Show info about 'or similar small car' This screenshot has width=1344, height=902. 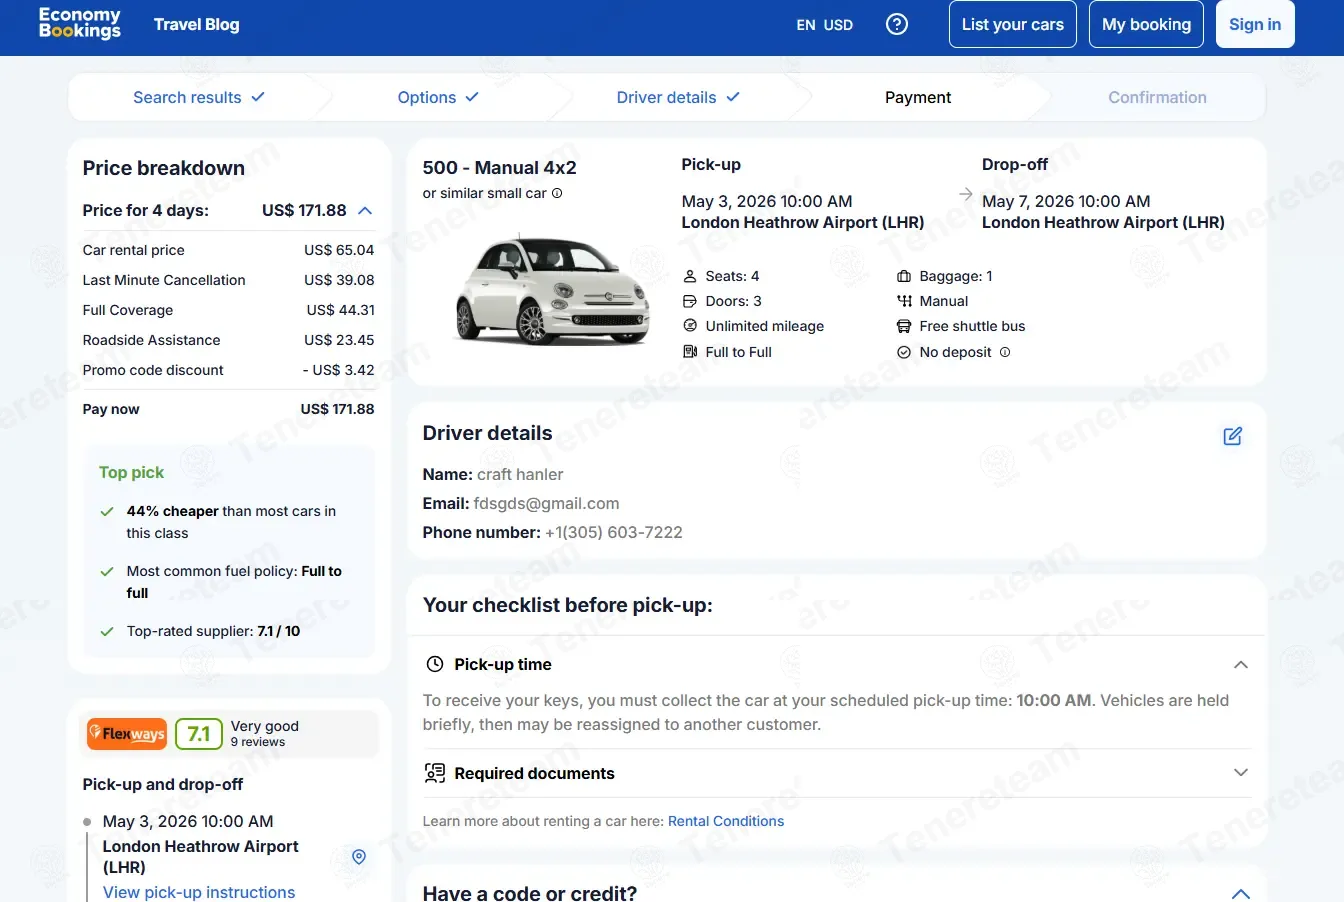[x=557, y=193]
